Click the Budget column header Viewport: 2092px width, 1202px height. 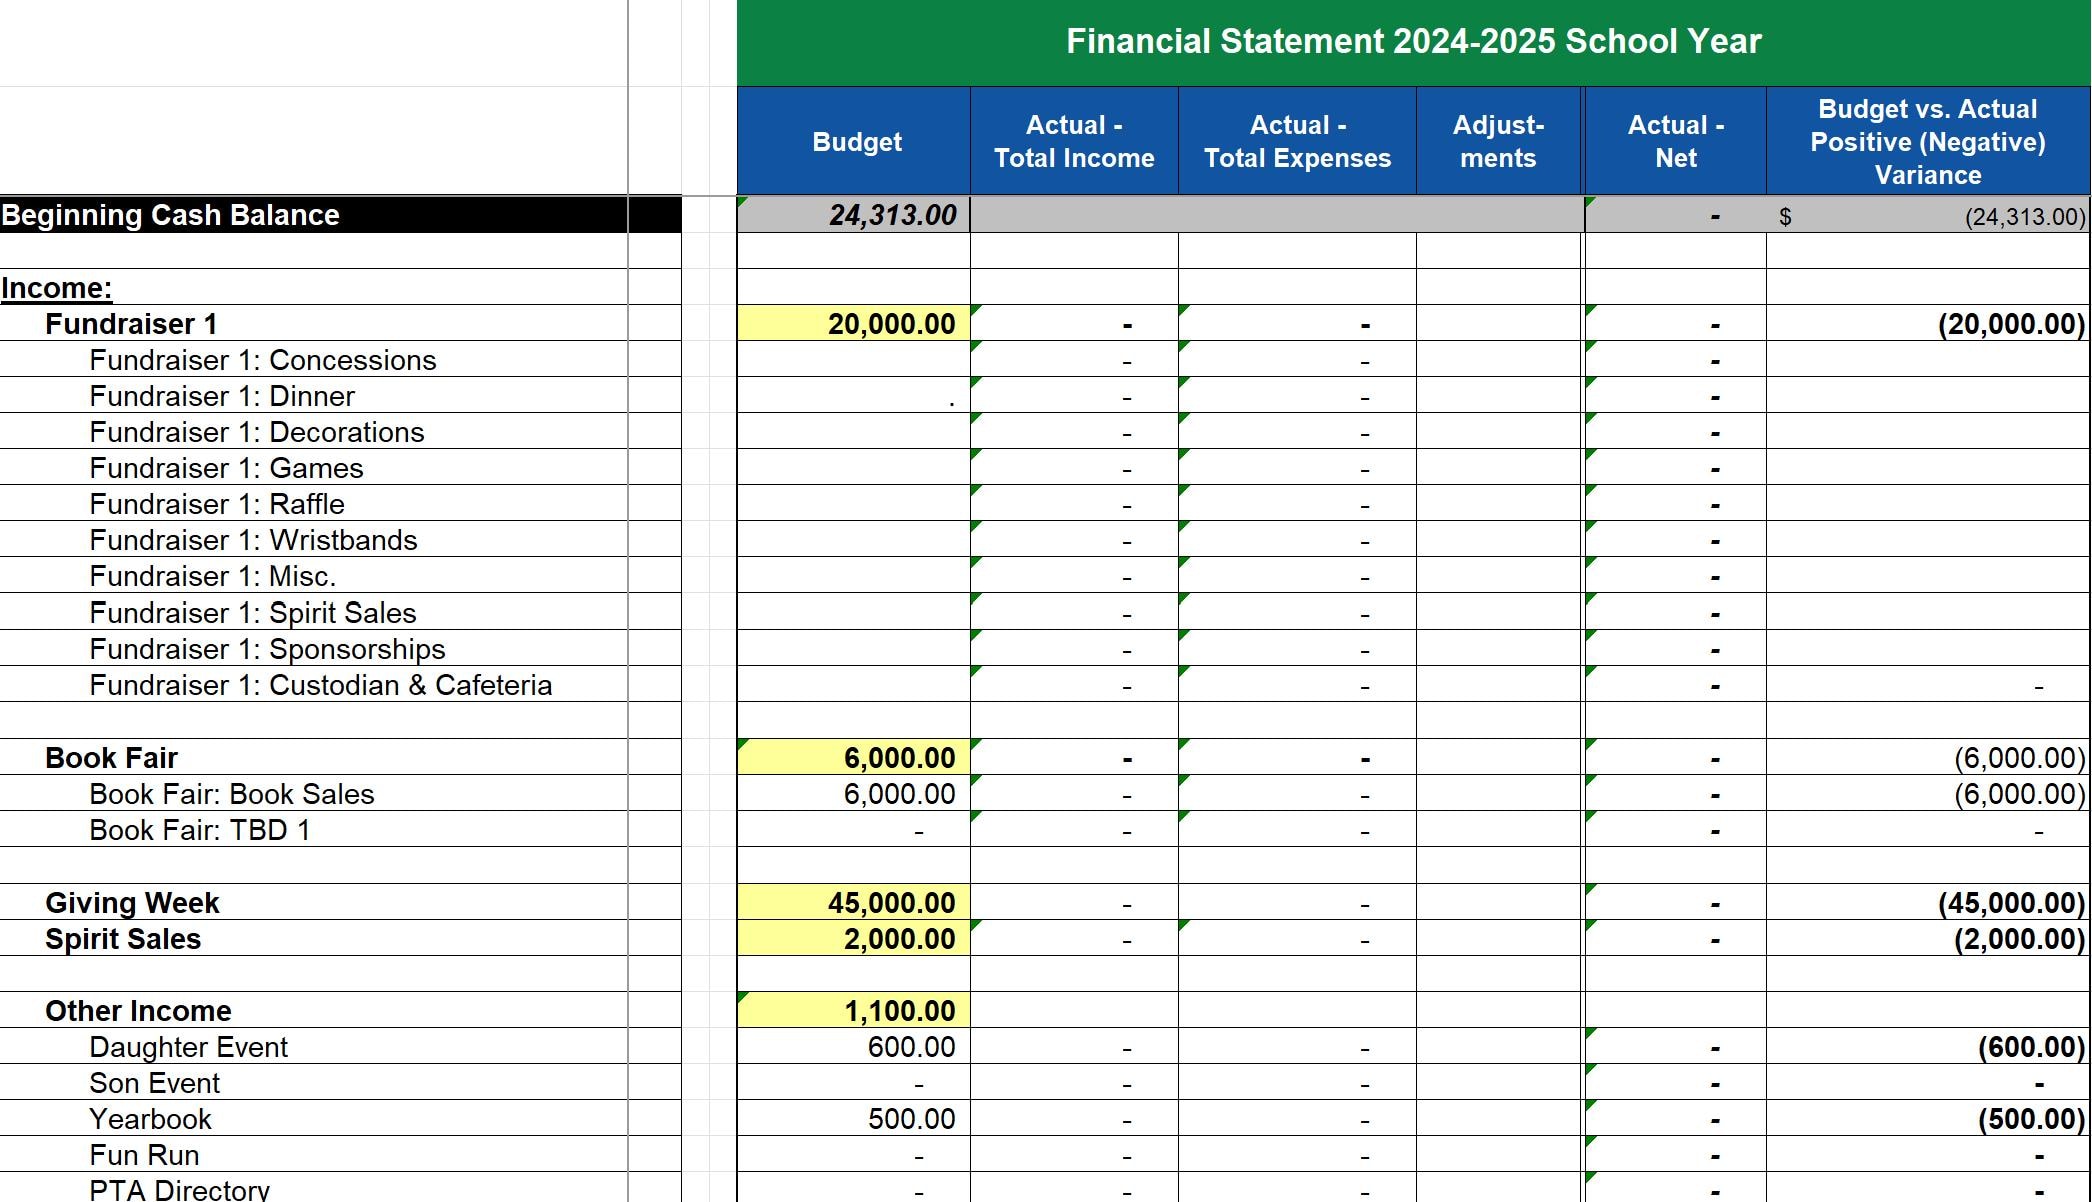(856, 140)
